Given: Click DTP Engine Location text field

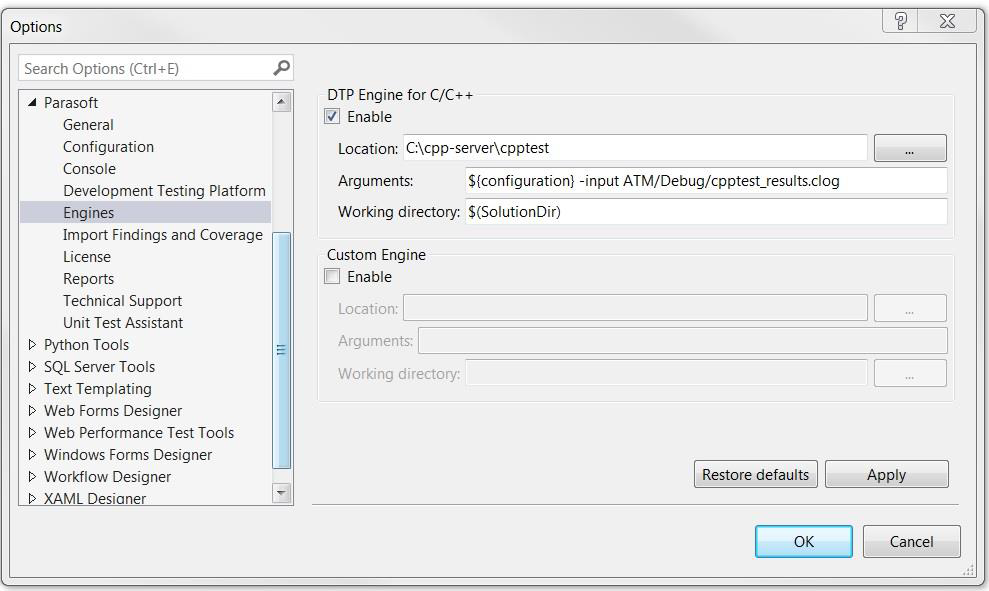Looking at the screenshot, I should (x=635, y=148).
